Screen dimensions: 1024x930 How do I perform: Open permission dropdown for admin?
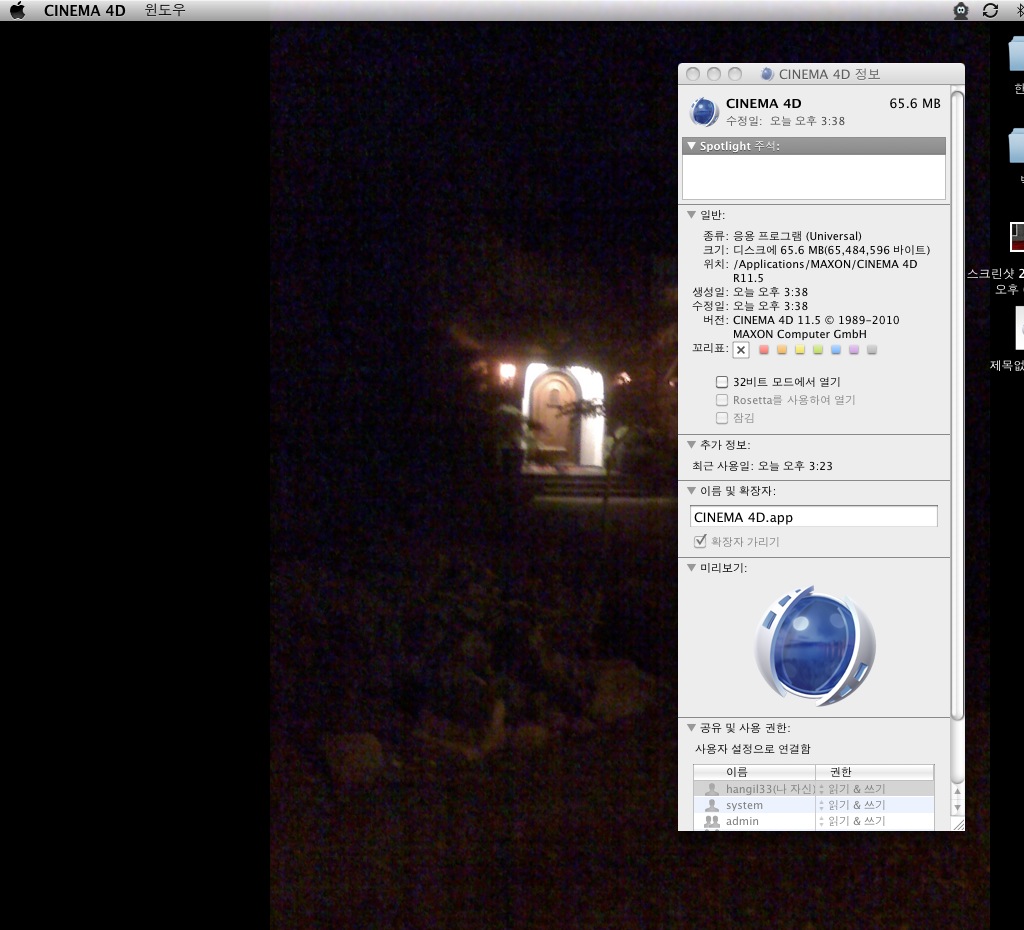coord(822,821)
